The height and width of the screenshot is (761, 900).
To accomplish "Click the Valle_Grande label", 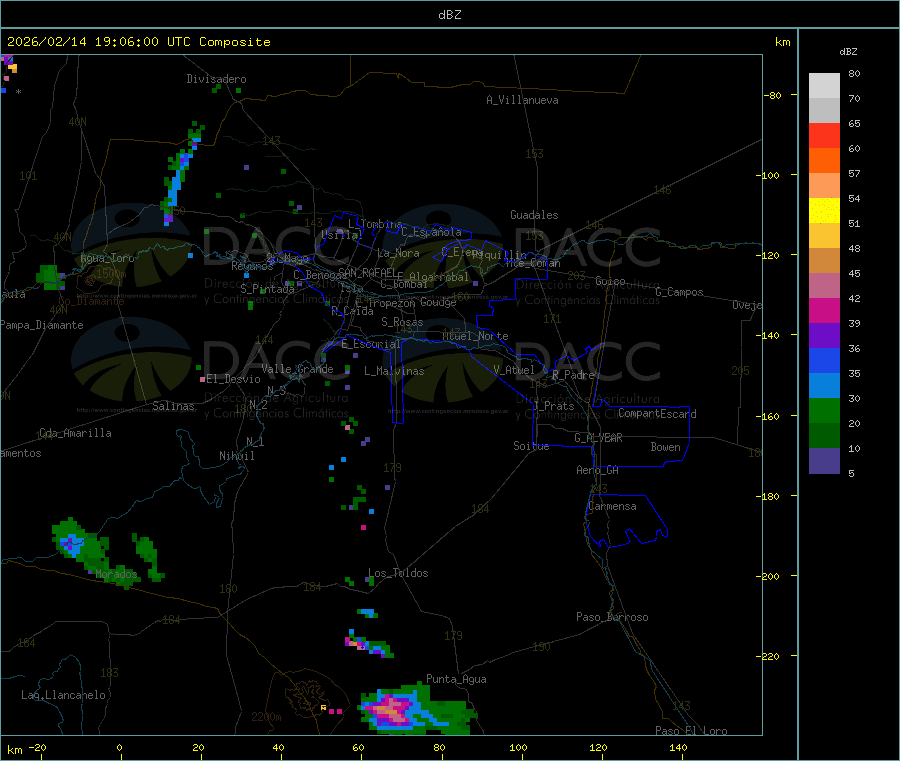I will point(297,369).
